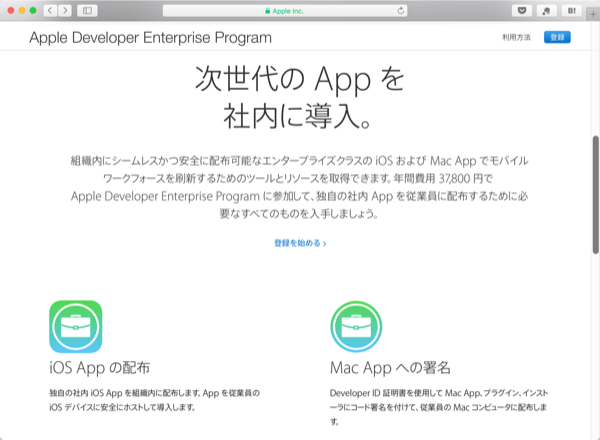Screen dimensions: 600x440
Task: Click the Mac App round briefcase icon
Action: point(356,326)
